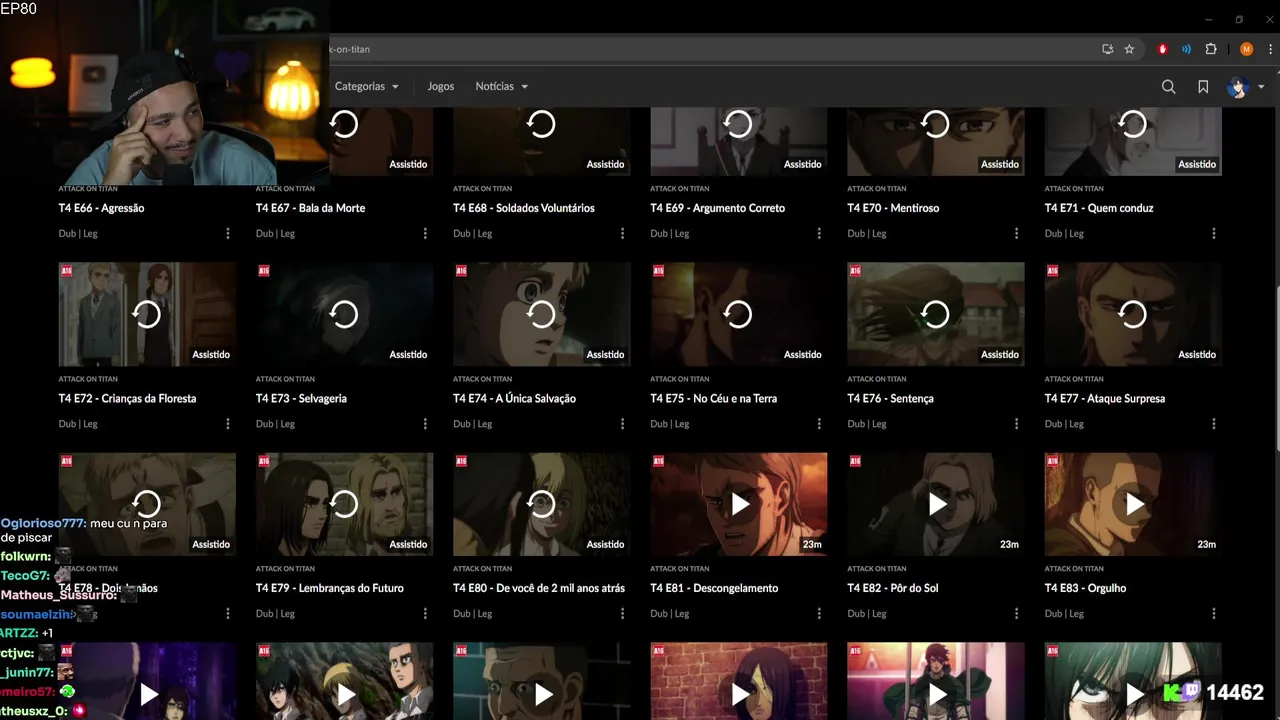Play bottom-row thumbnail below E81
1280x720 pixels.
pyautogui.click(x=738, y=693)
